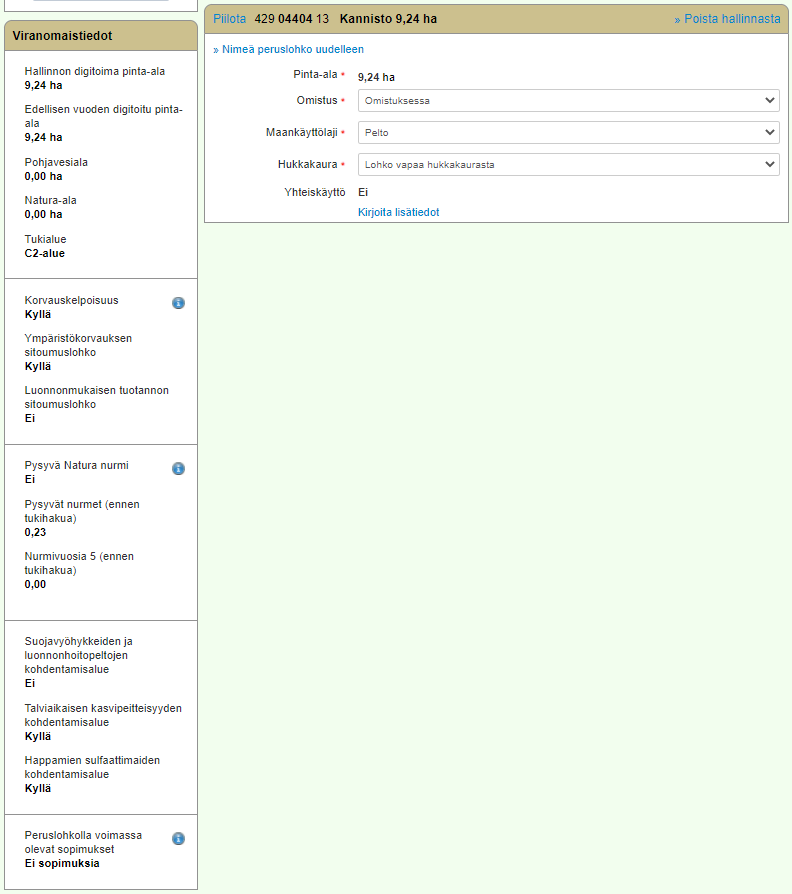Click the C2-alue Tukialue value
Image resolution: width=792 pixels, height=894 pixels.
(x=45, y=254)
